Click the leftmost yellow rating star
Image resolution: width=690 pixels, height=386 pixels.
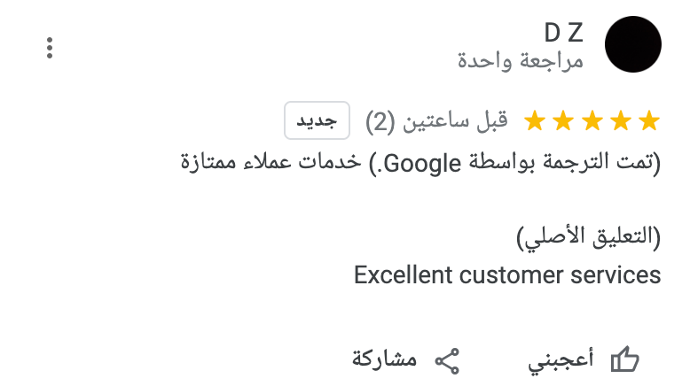[x=535, y=121]
